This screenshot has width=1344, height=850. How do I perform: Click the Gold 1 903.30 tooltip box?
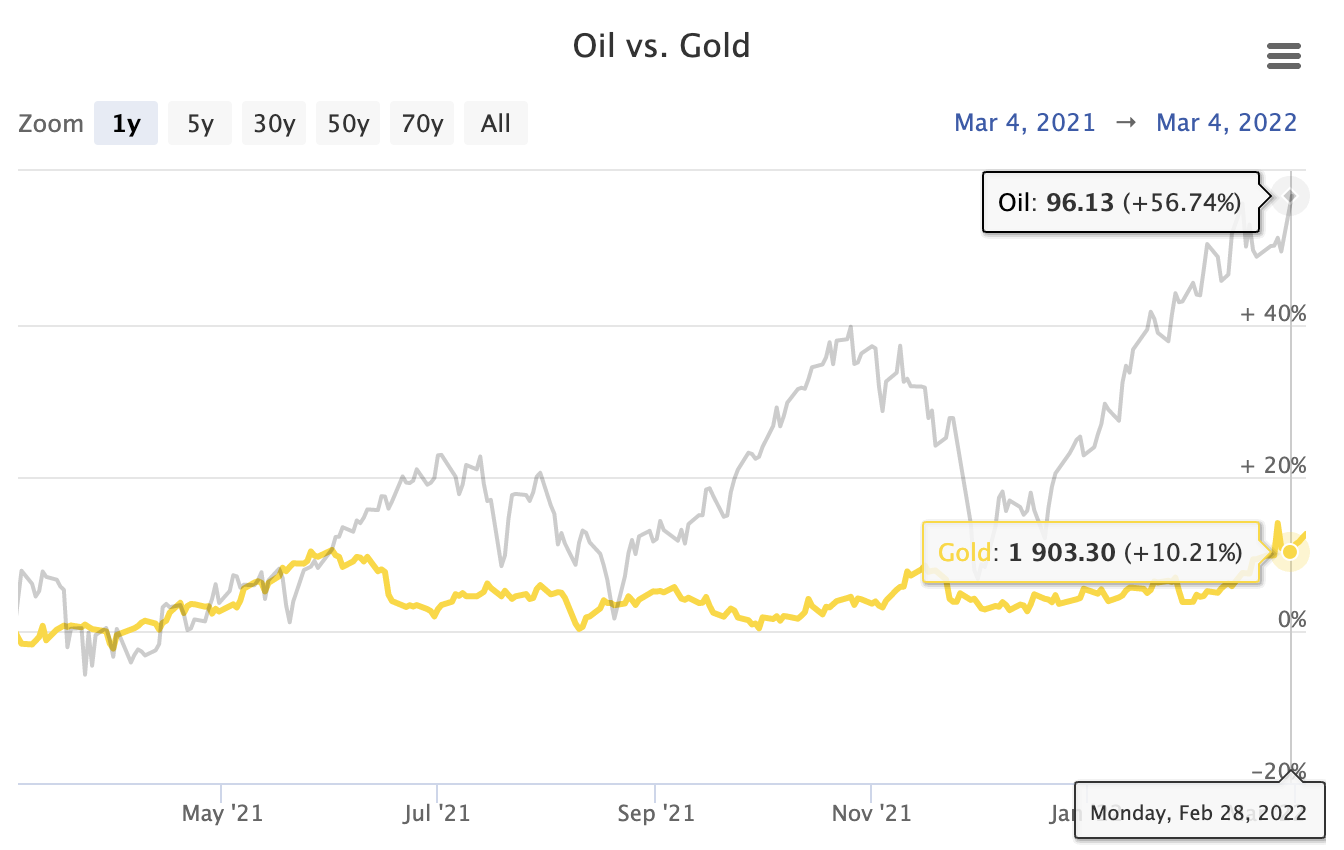(x=1090, y=552)
